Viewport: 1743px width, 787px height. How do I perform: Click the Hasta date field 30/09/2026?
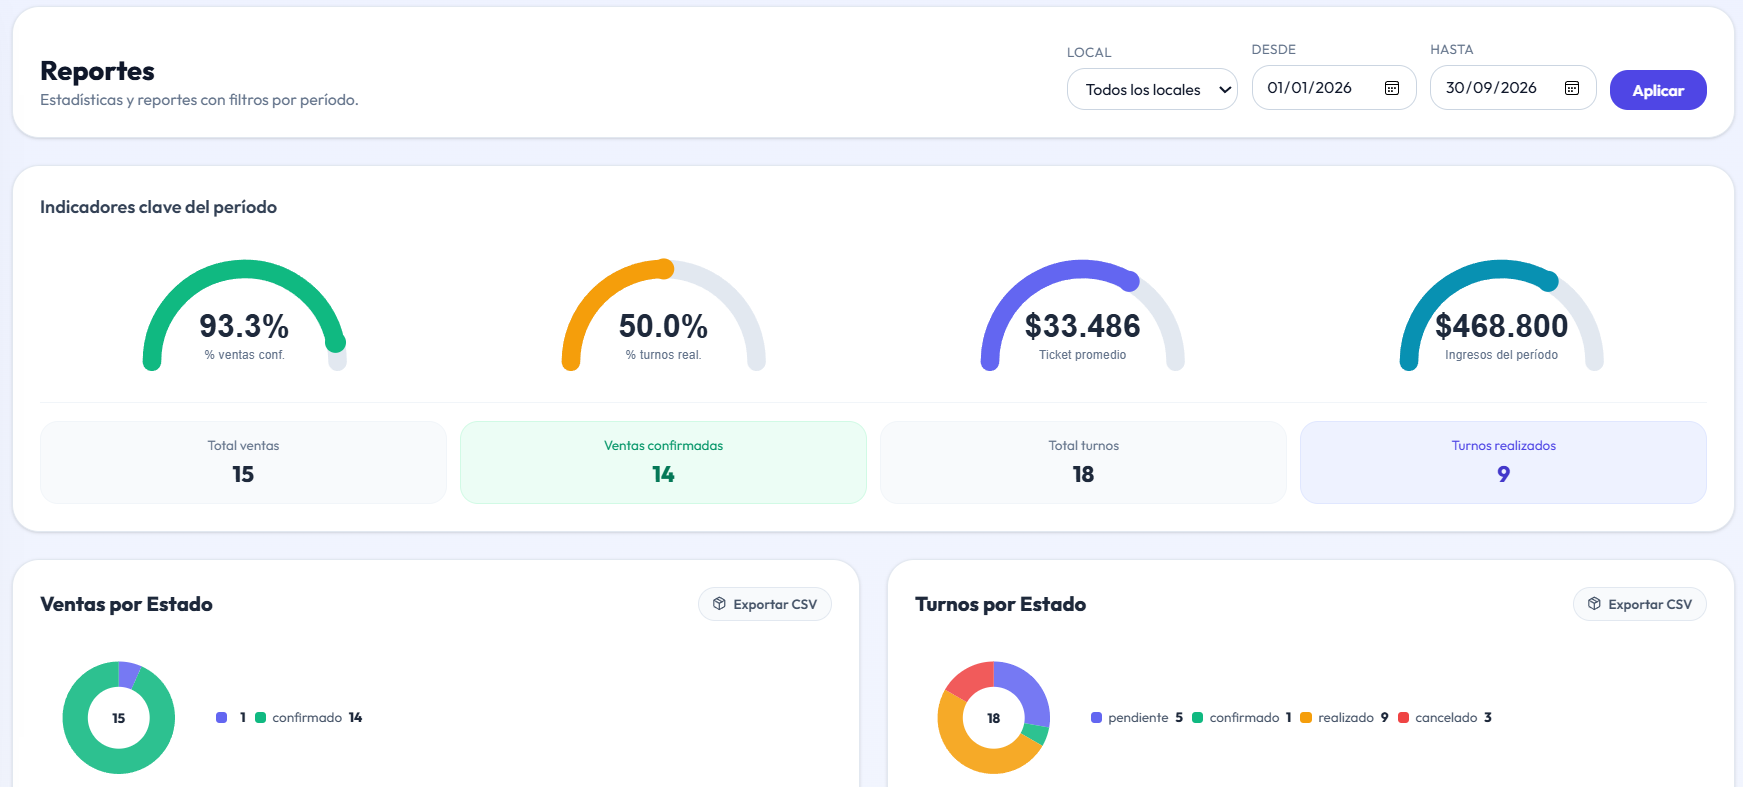(1513, 88)
